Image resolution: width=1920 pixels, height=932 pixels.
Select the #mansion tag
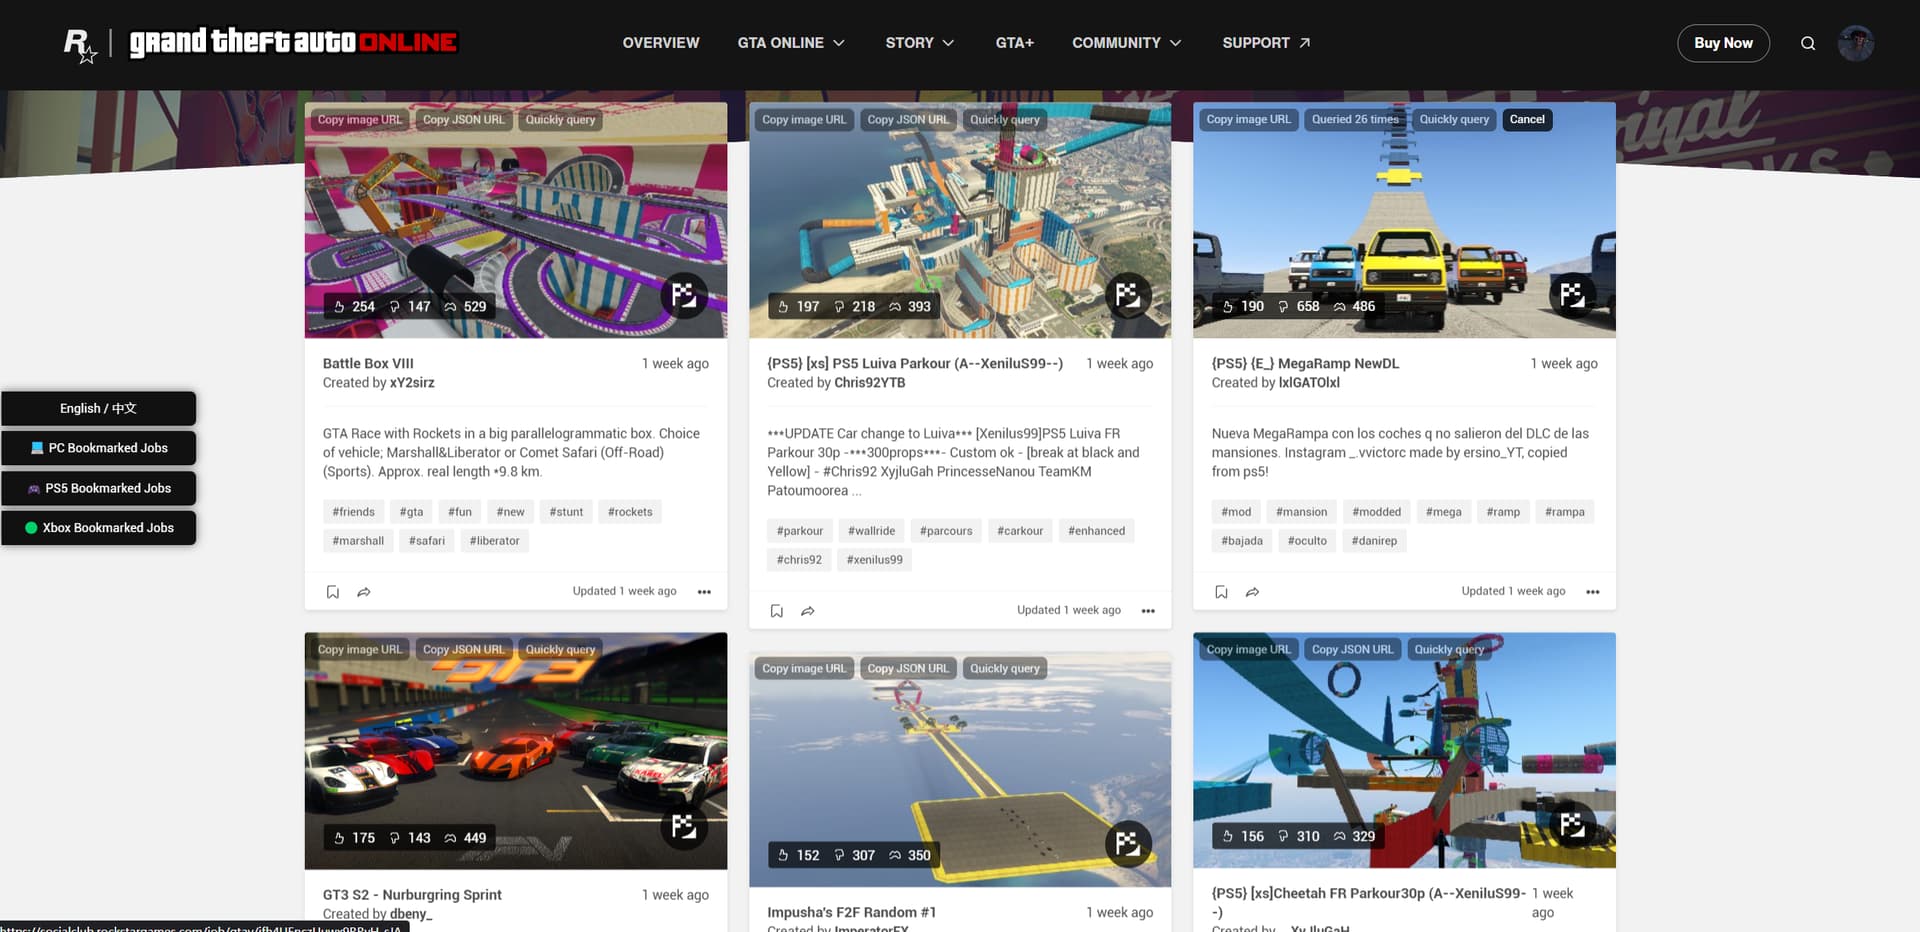coord(1302,512)
